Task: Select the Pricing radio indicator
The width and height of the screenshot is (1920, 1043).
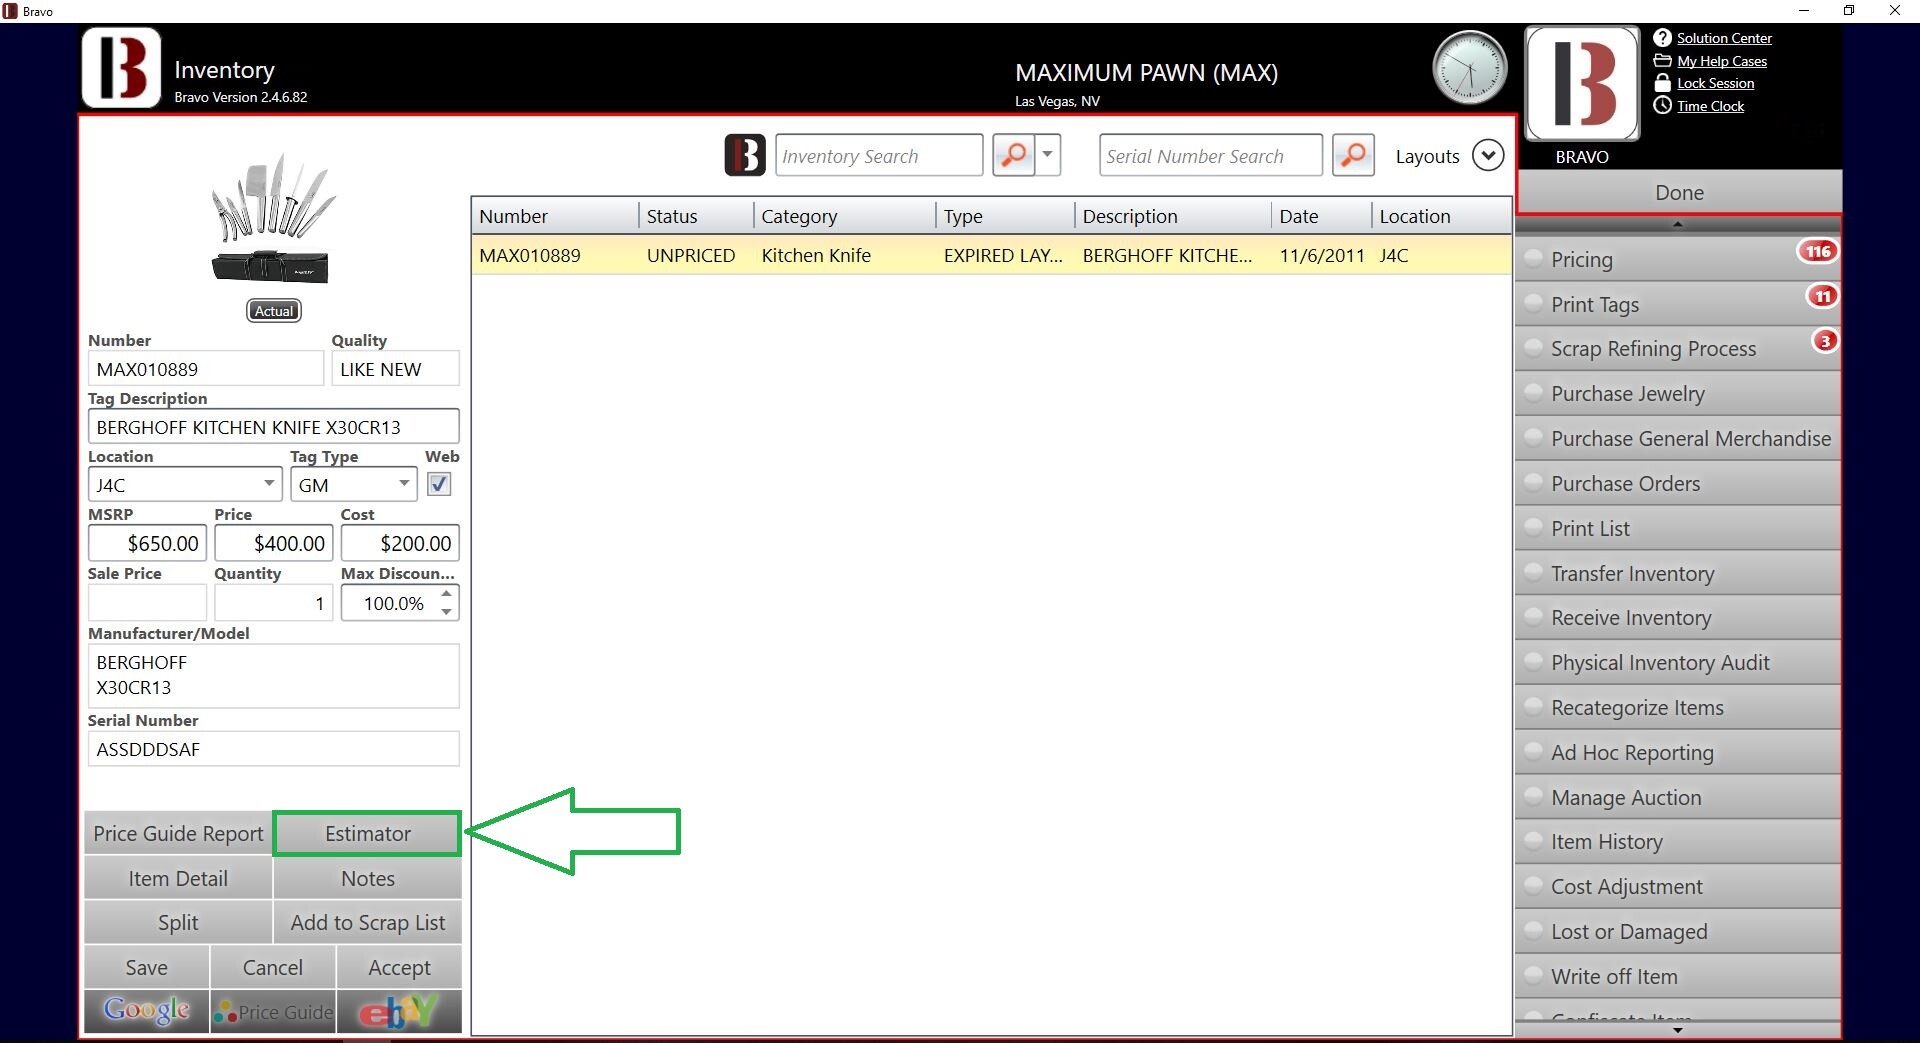Action: pyautogui.click(x=1533, y=259)
